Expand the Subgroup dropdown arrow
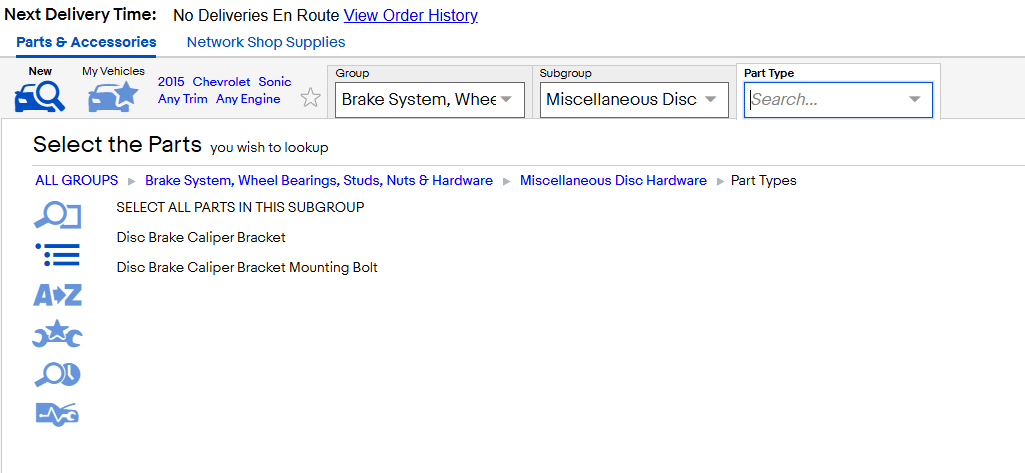This screenshot has height=473, width=1025. point(711,99)
